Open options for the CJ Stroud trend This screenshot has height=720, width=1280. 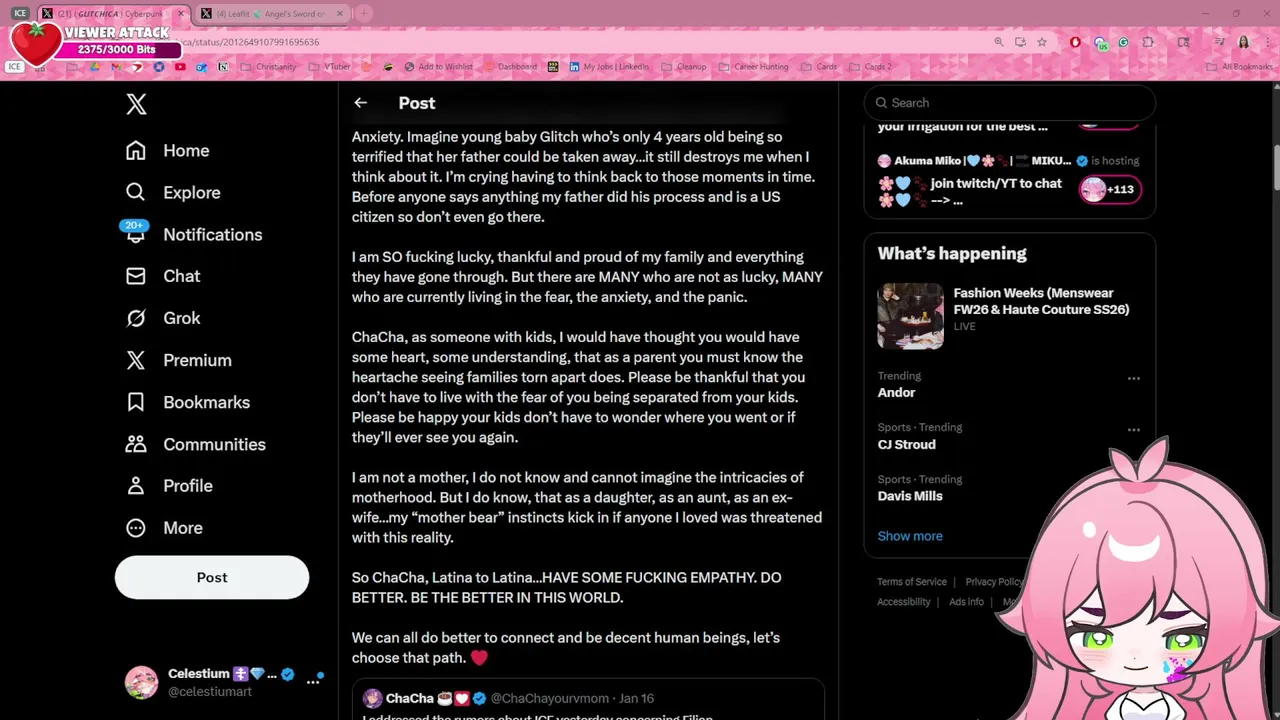[x=1134, y=430]
